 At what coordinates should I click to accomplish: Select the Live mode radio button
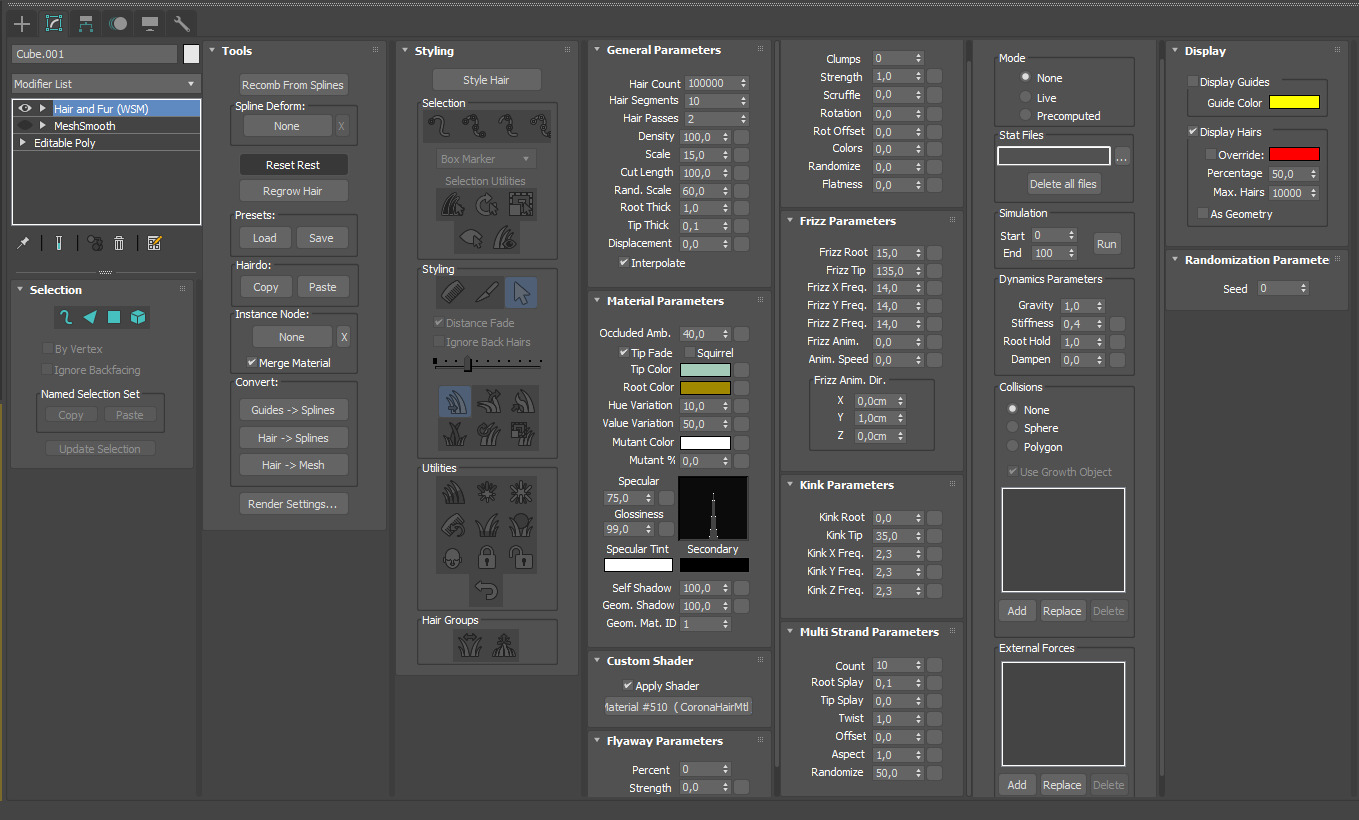click(x=1025, y=97)
